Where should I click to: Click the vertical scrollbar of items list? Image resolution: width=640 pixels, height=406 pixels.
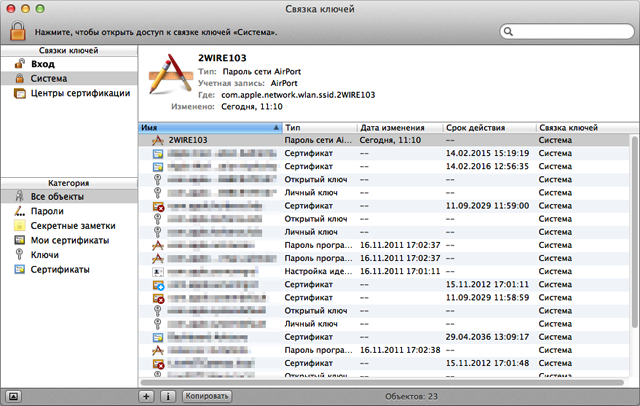click(x=632, y=250)
